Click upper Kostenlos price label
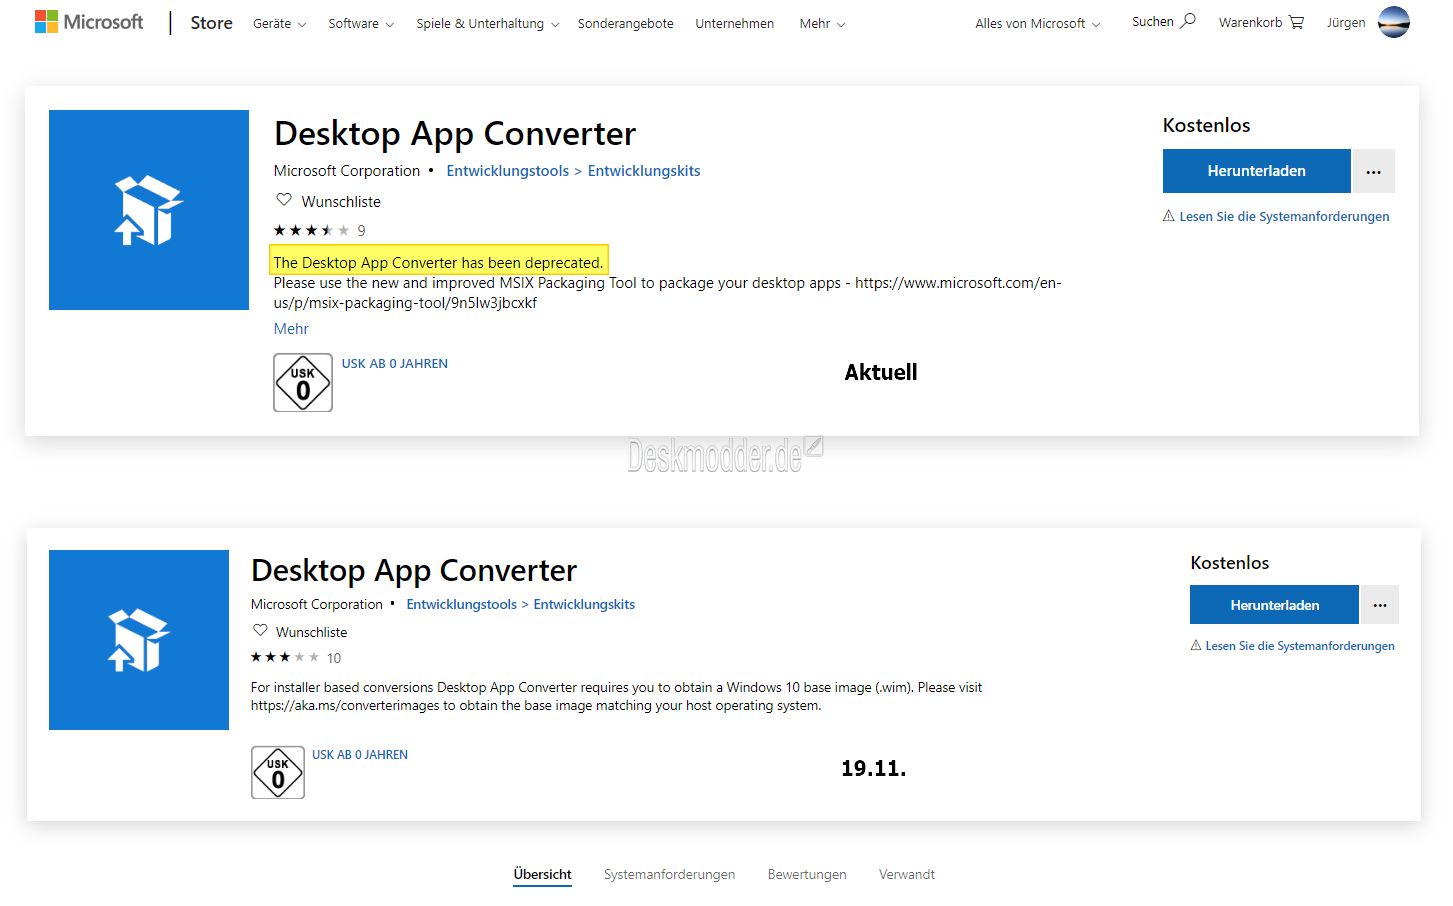The width and height of the screenshot is (1453, 906). click(1206, 125)
